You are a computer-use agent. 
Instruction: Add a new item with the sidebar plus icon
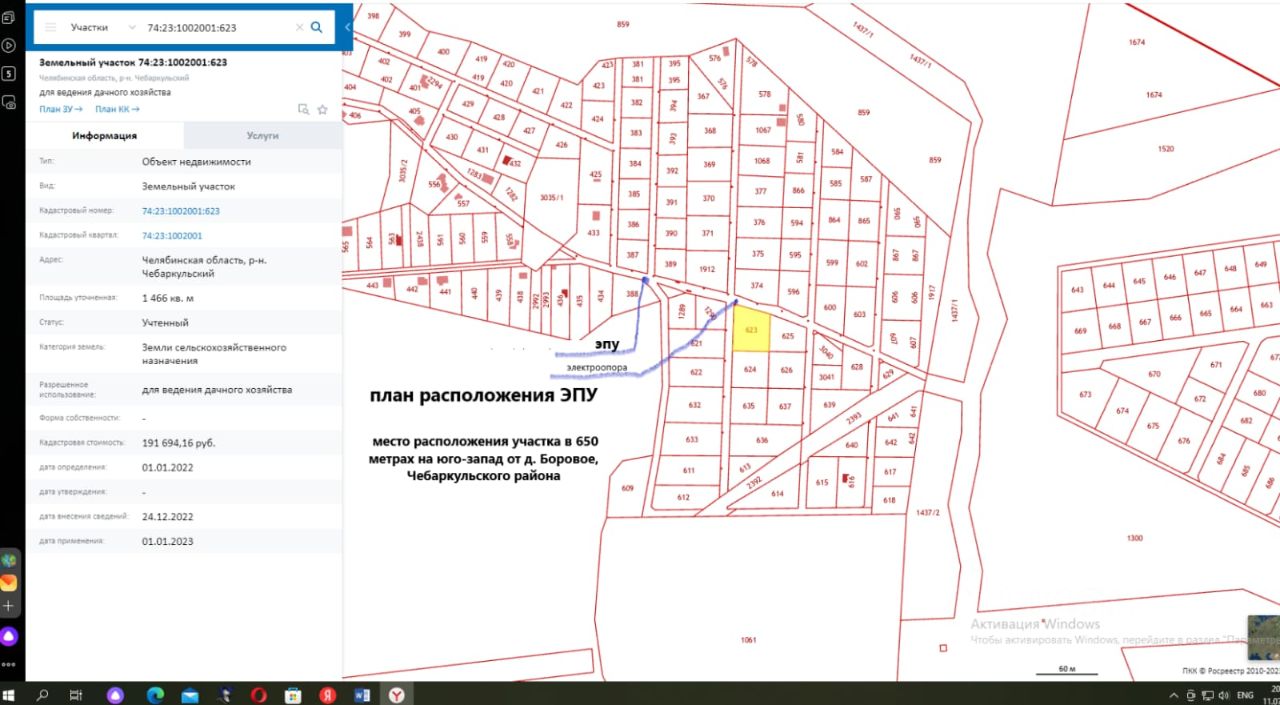coord(9,606)
